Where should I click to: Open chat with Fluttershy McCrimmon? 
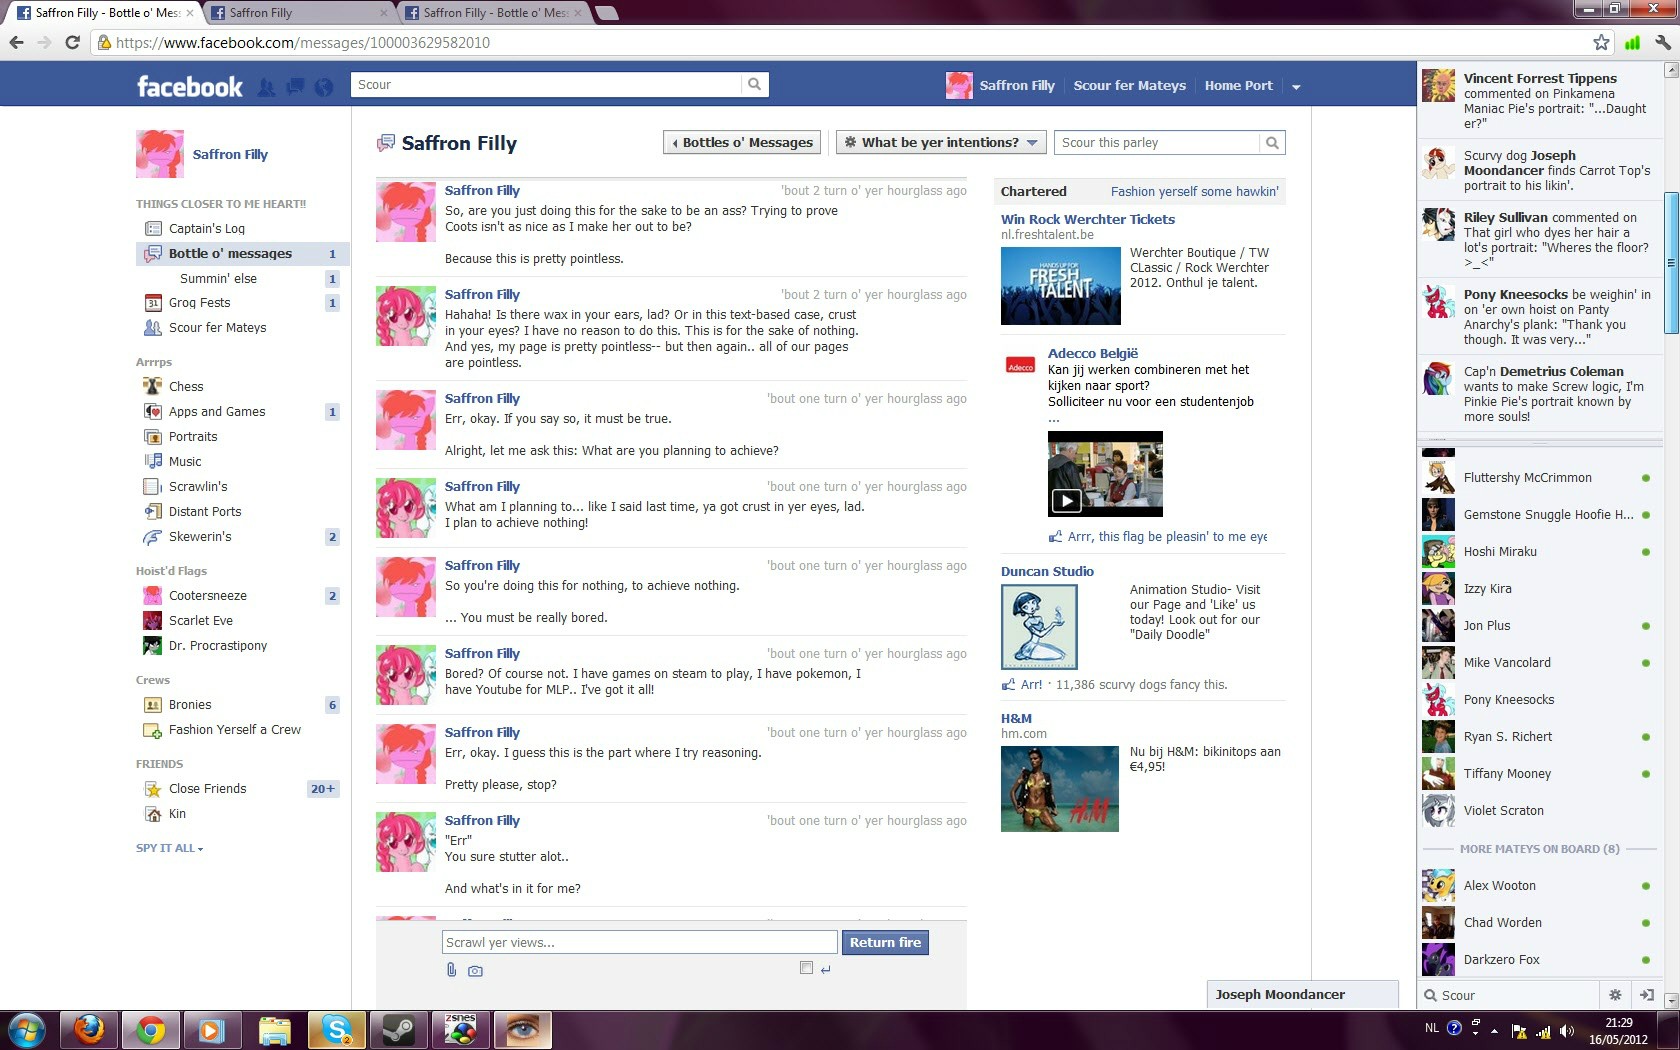(x=1540, y=478)
